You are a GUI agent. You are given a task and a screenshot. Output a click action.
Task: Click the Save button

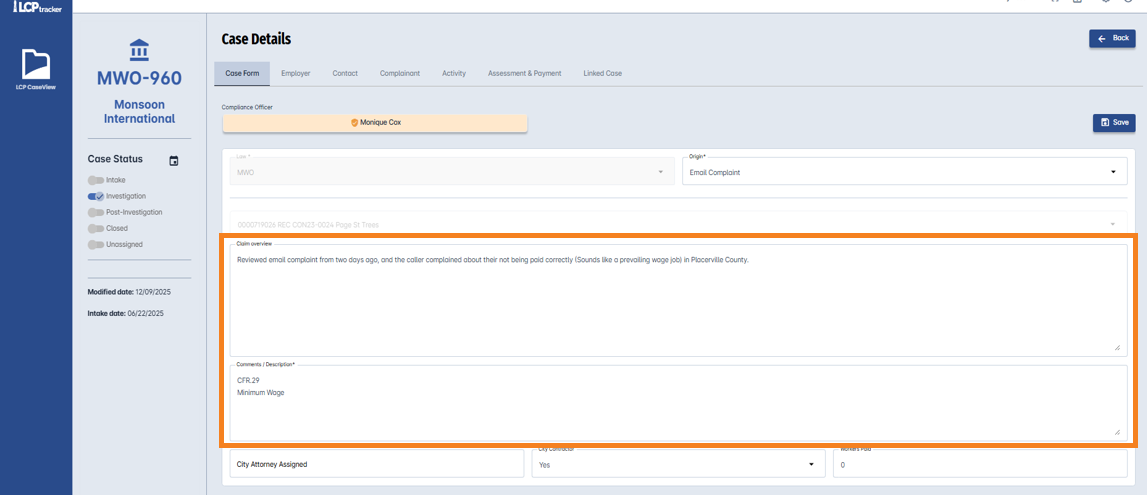(1114, 123)
